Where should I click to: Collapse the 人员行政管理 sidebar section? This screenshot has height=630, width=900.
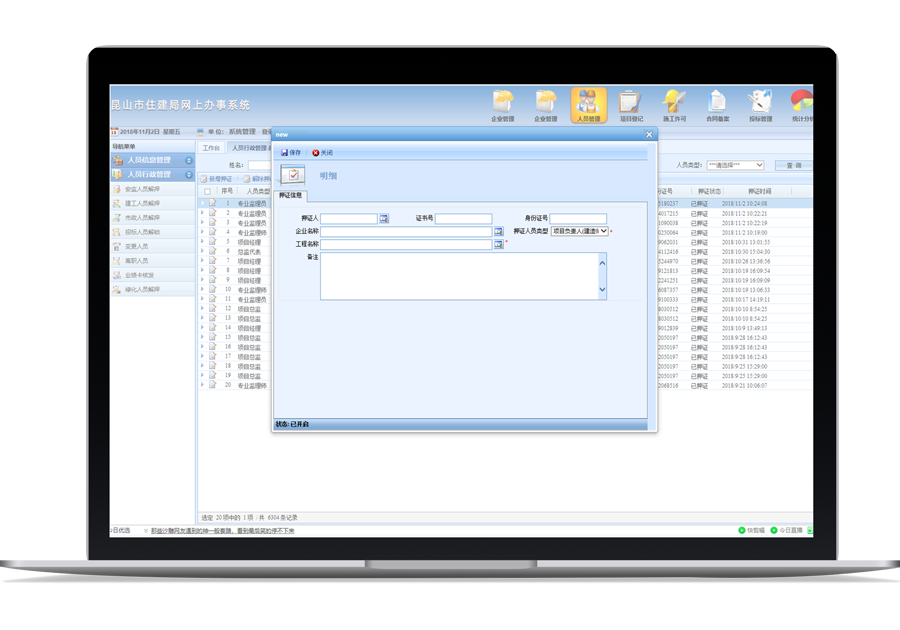[189, 174]
